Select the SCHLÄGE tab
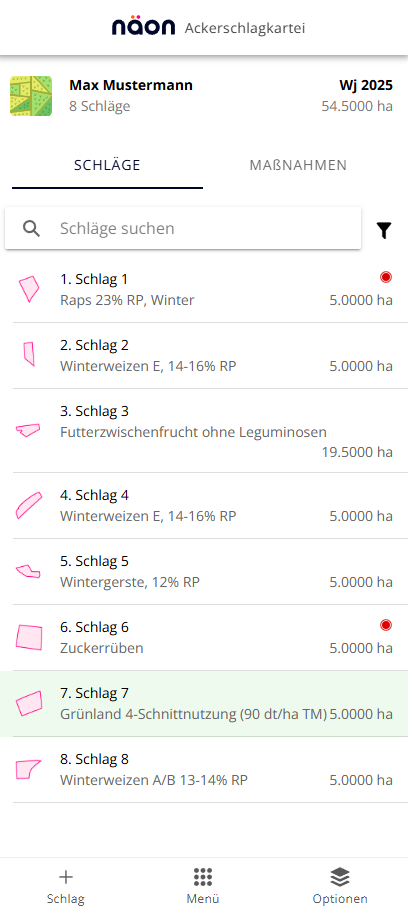The image size is (408, 914). pos(107,165)
